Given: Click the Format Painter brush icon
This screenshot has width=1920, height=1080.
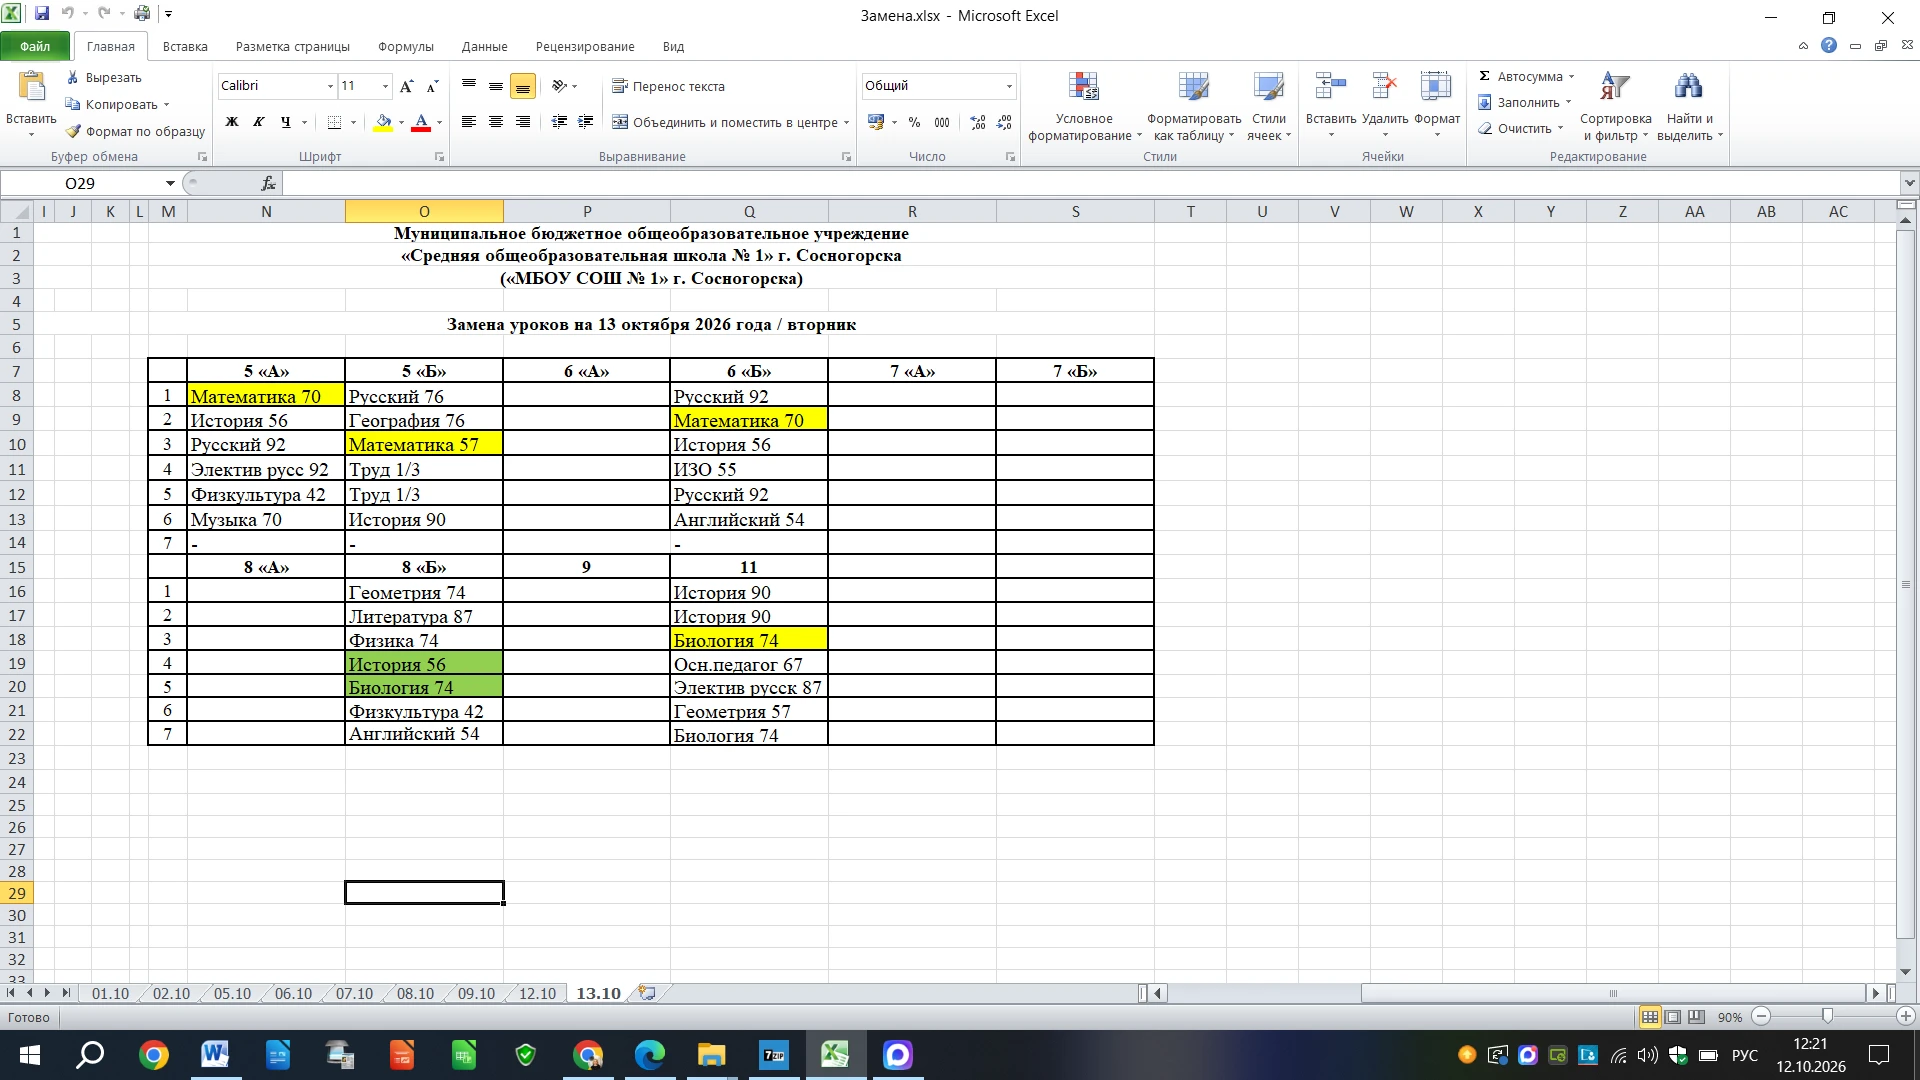Looking at the screenshot, I should coord(73,131).
